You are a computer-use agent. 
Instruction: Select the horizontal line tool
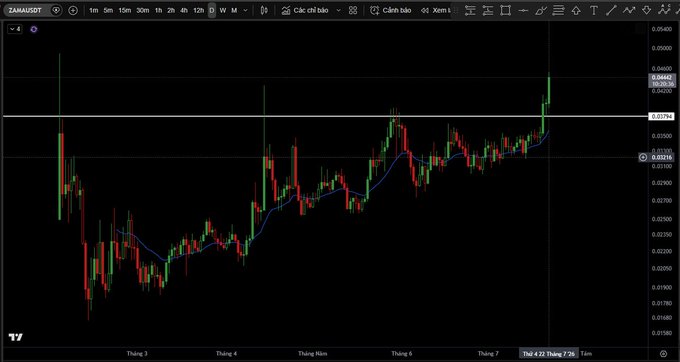523,10
